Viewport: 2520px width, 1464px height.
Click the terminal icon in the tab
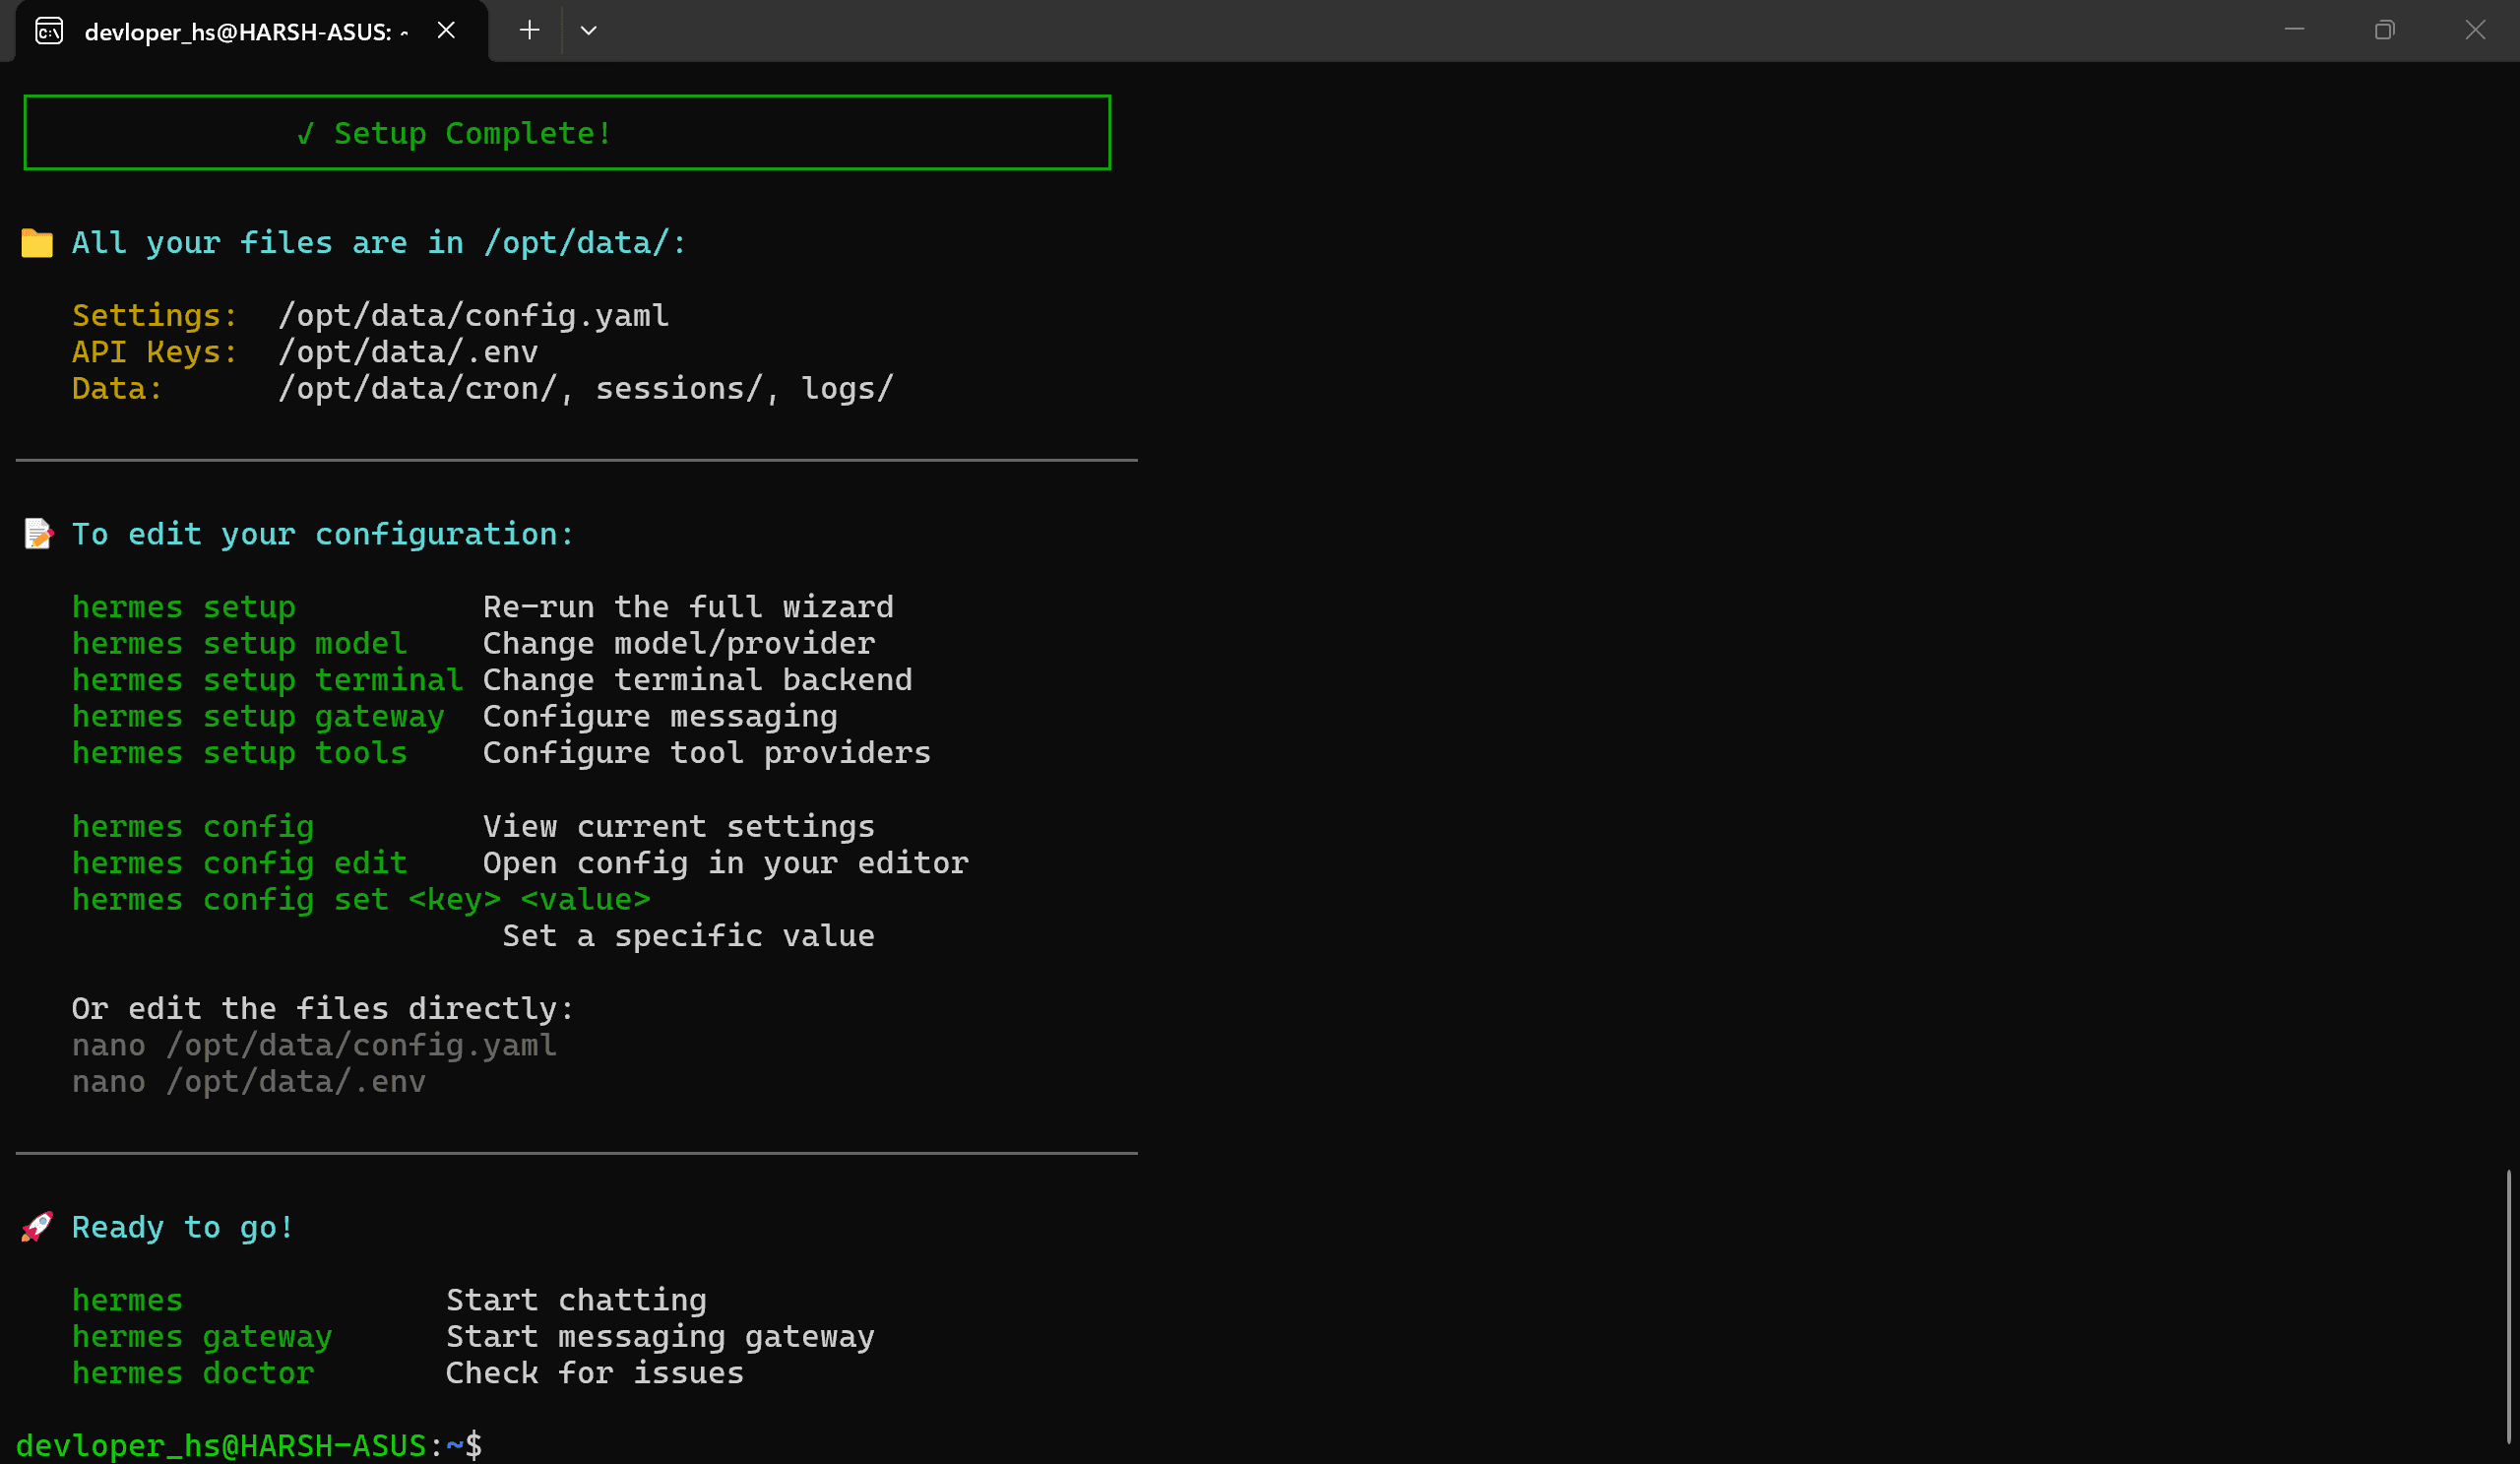[49, 31]
